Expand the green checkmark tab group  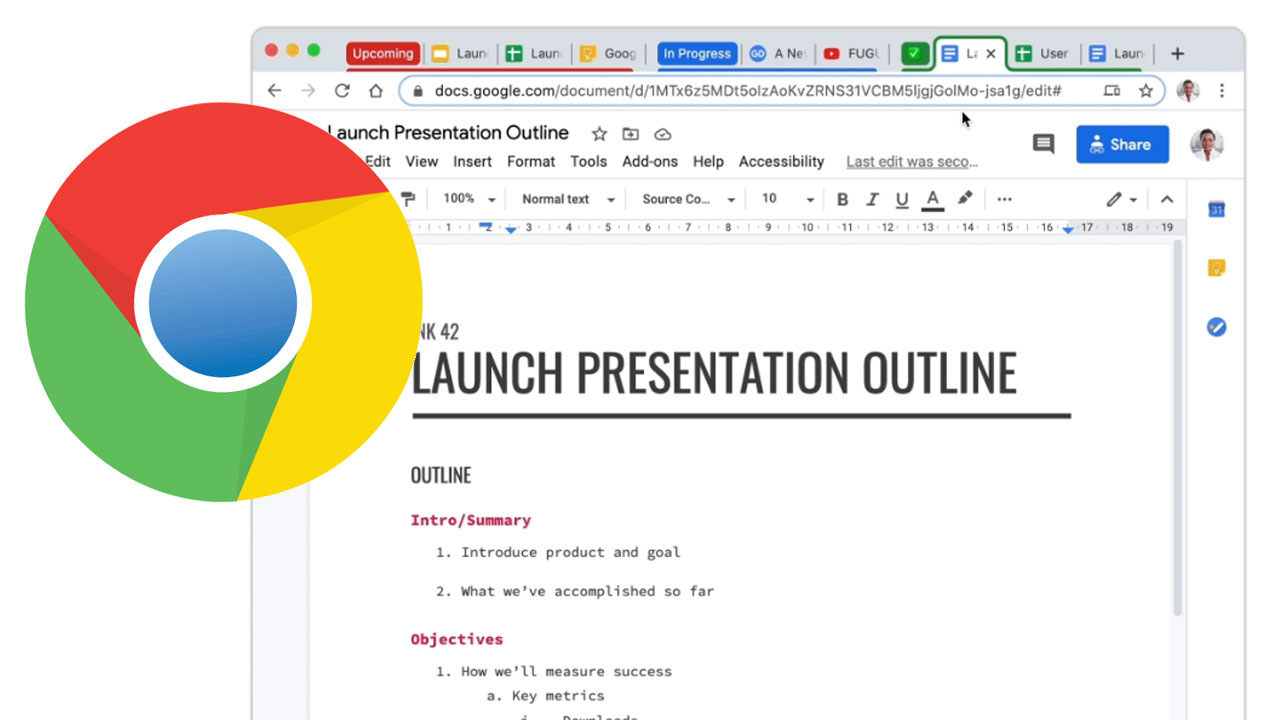(x=914, y=54)
